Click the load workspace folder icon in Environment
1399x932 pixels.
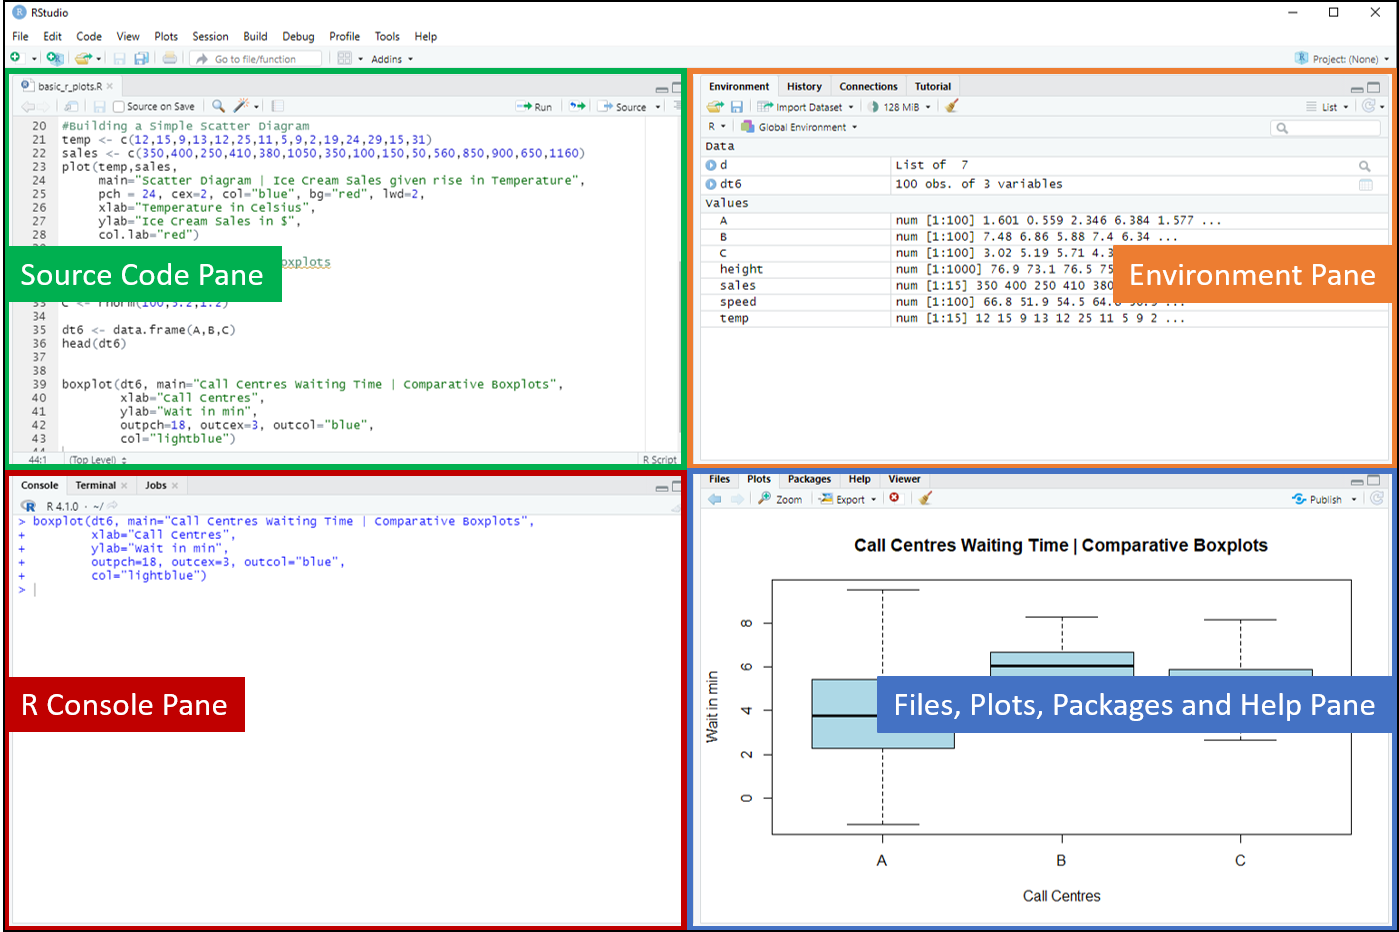(714, 107)
